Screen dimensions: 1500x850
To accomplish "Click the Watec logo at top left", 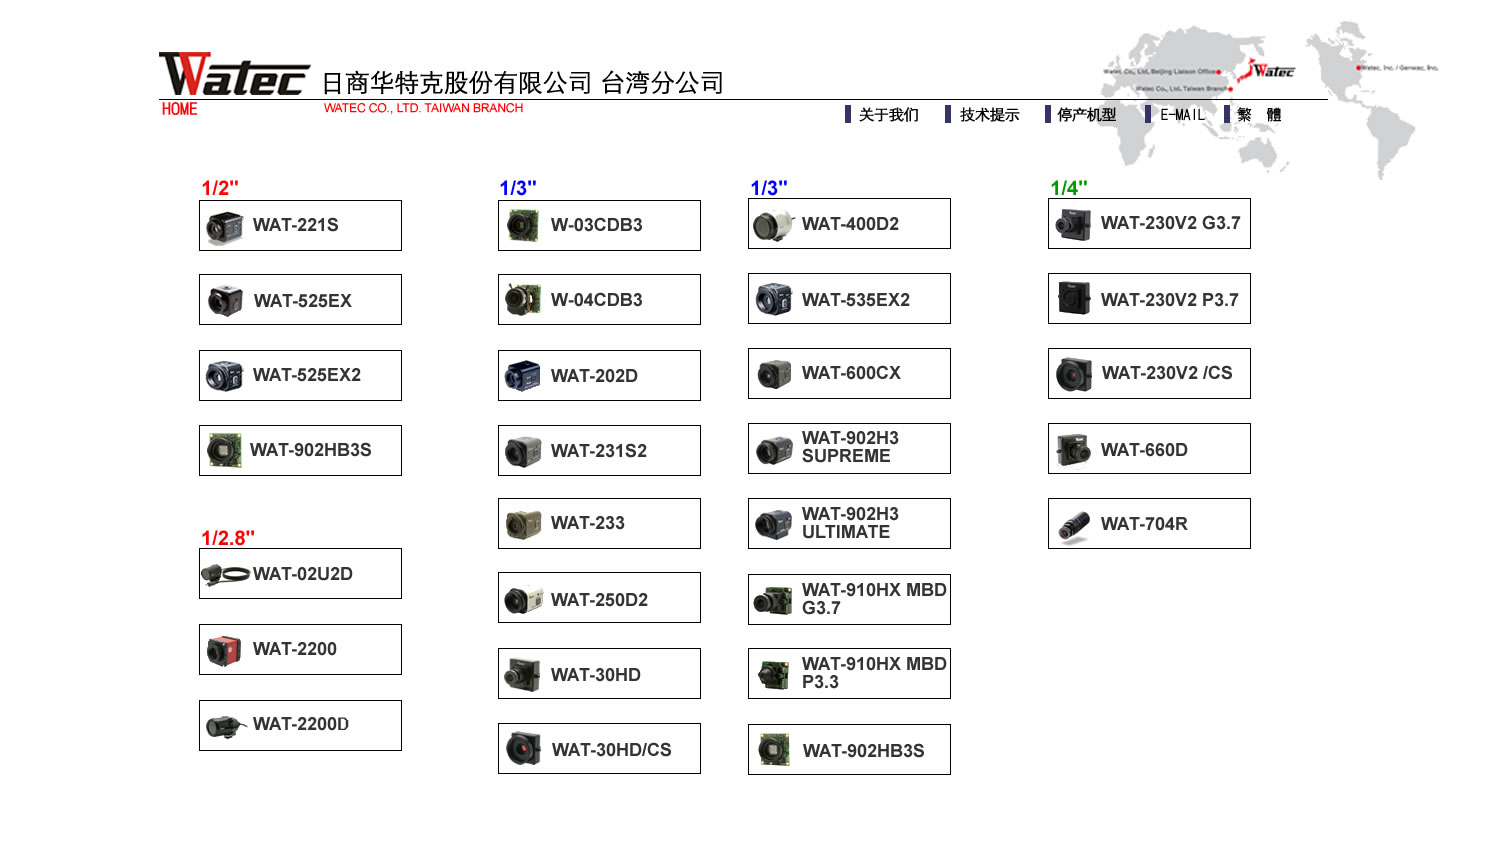I will pyautogui.click(x=234, y=75).
